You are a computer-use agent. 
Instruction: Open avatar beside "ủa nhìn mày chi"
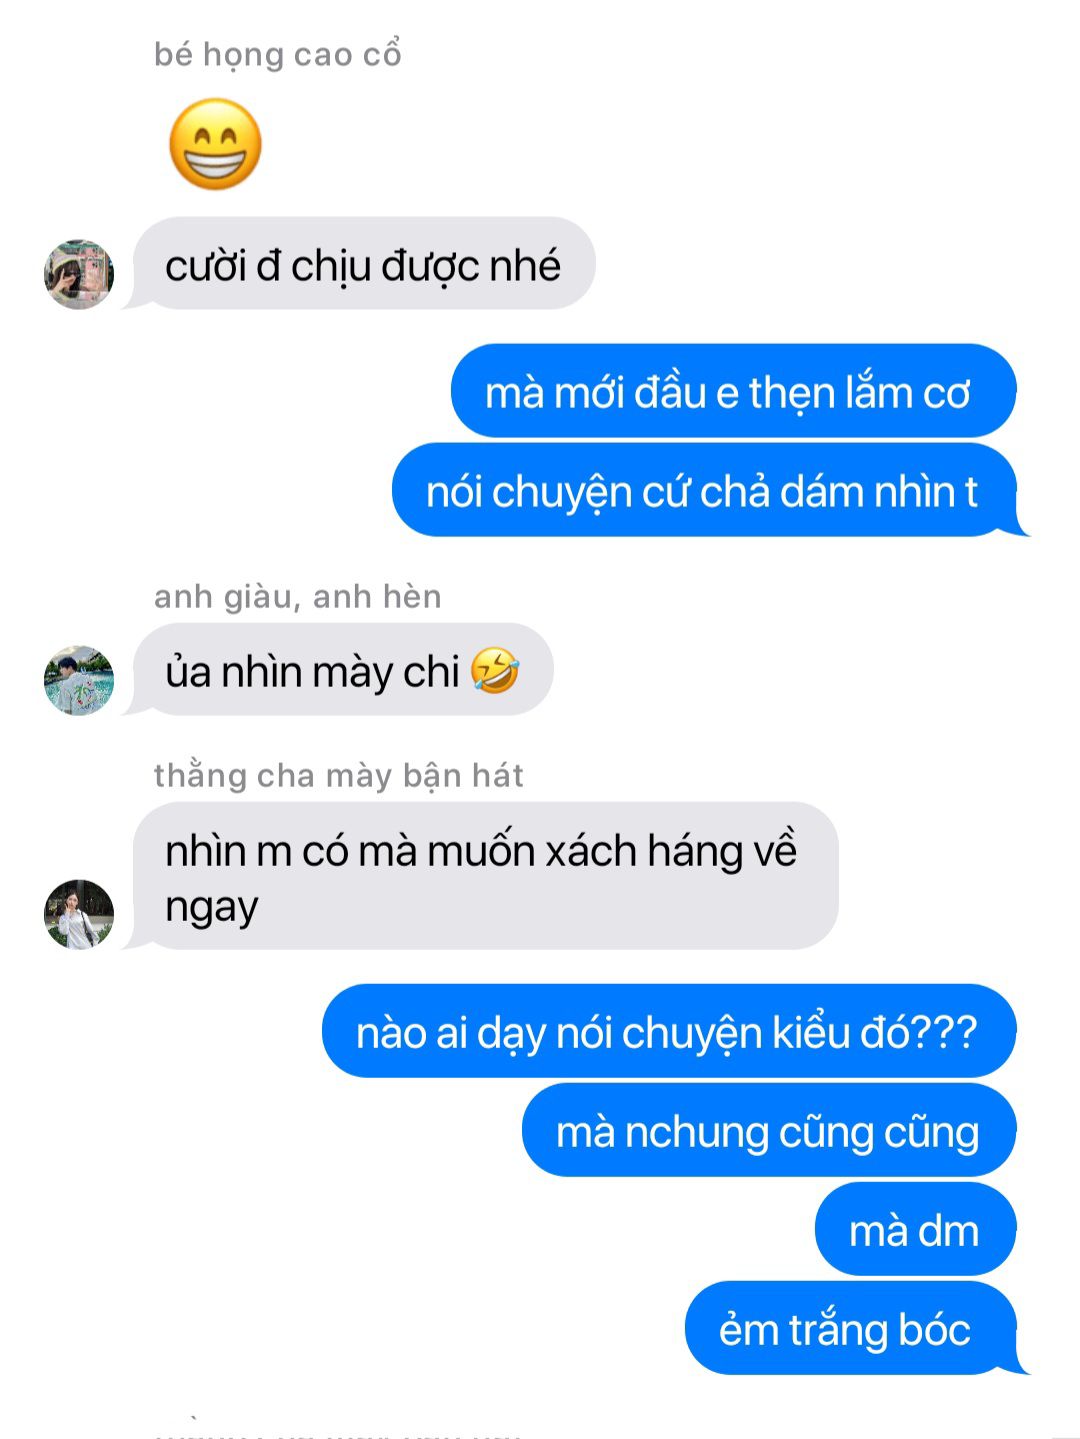[x=79, y=680]
